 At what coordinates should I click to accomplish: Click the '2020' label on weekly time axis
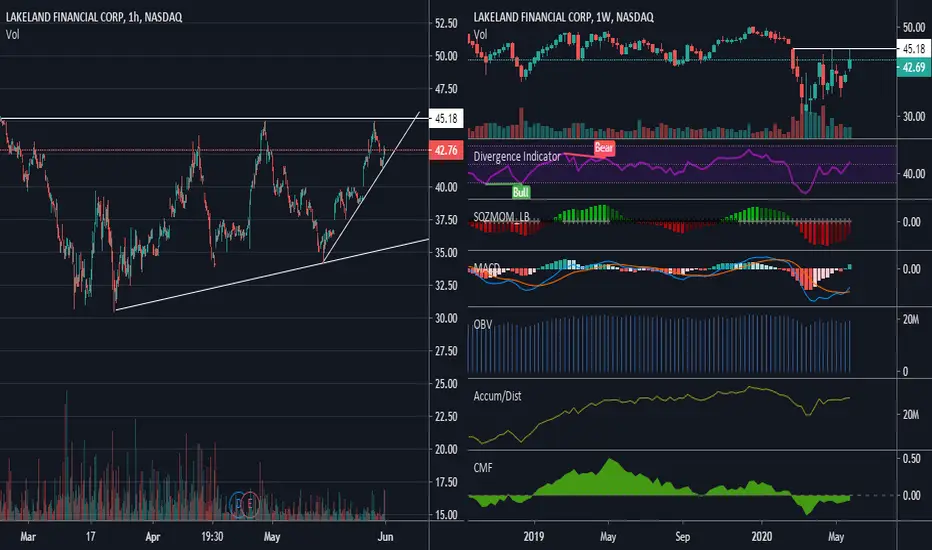(761, 536)
